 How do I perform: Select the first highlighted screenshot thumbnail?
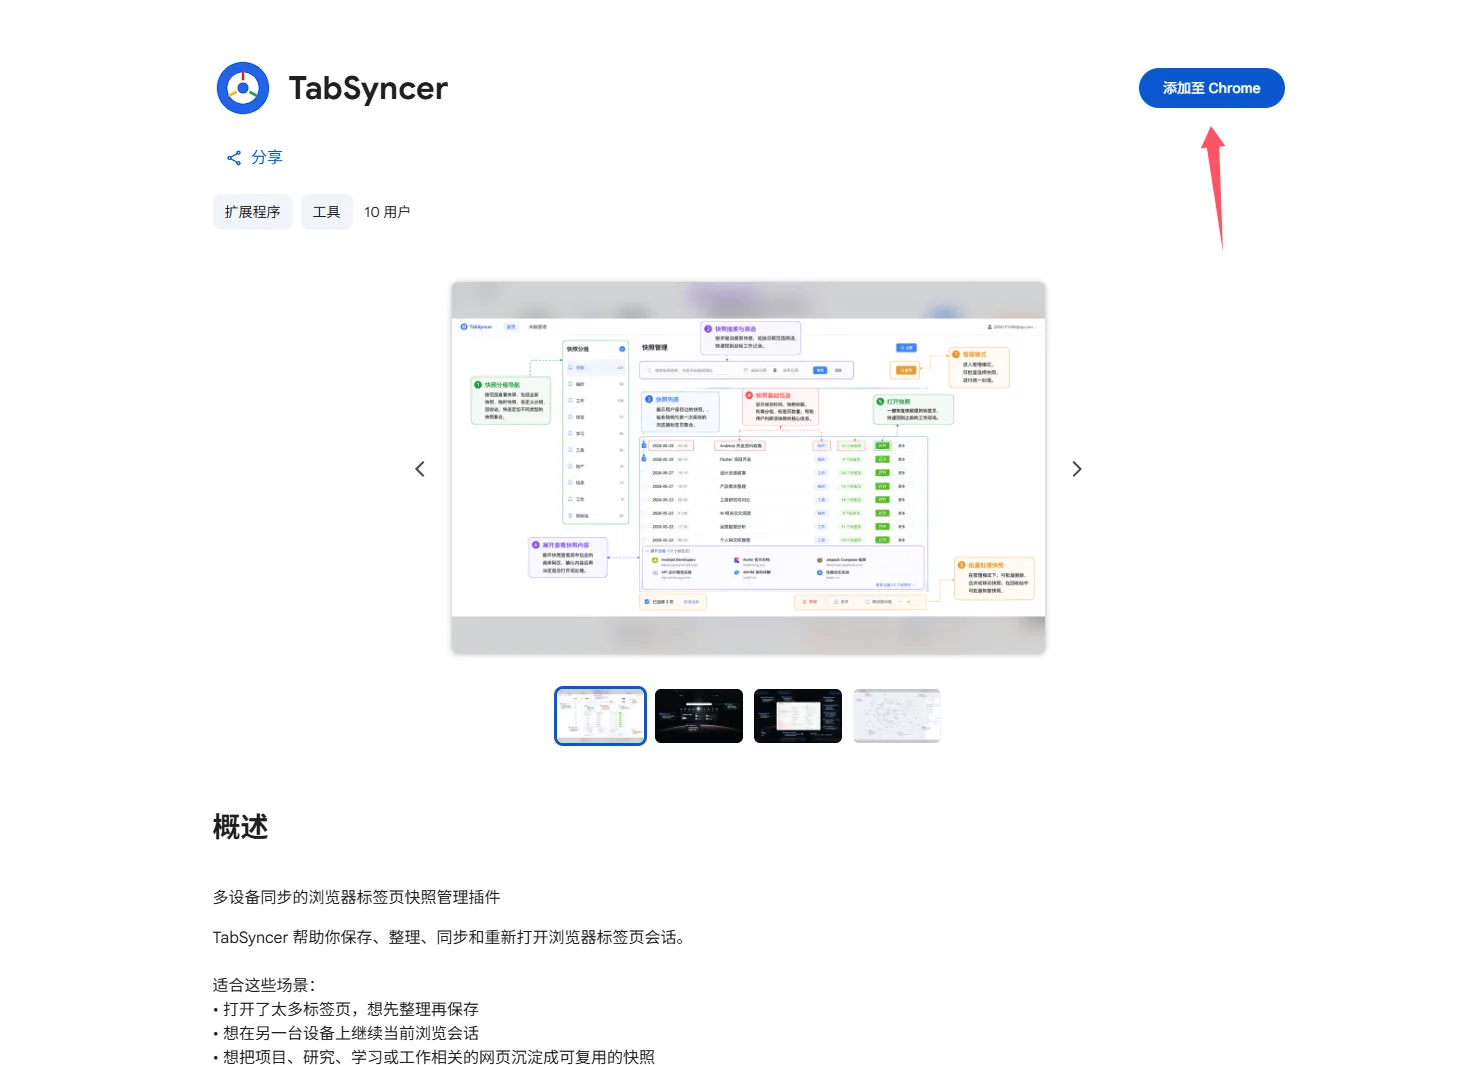tap(600, 716)
